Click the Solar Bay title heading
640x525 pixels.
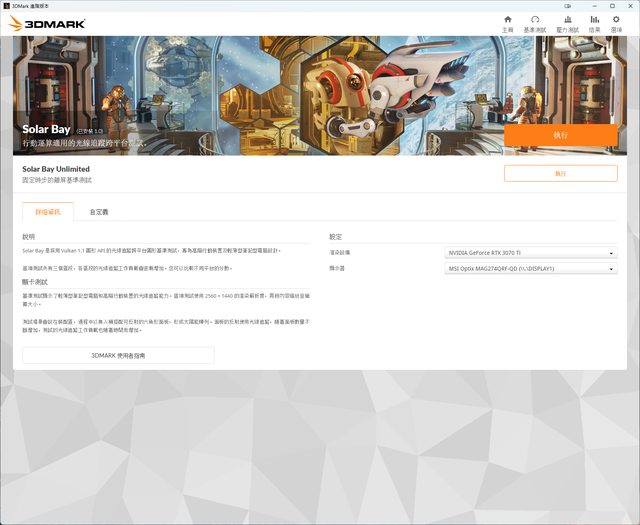click(x=46, y=129)
